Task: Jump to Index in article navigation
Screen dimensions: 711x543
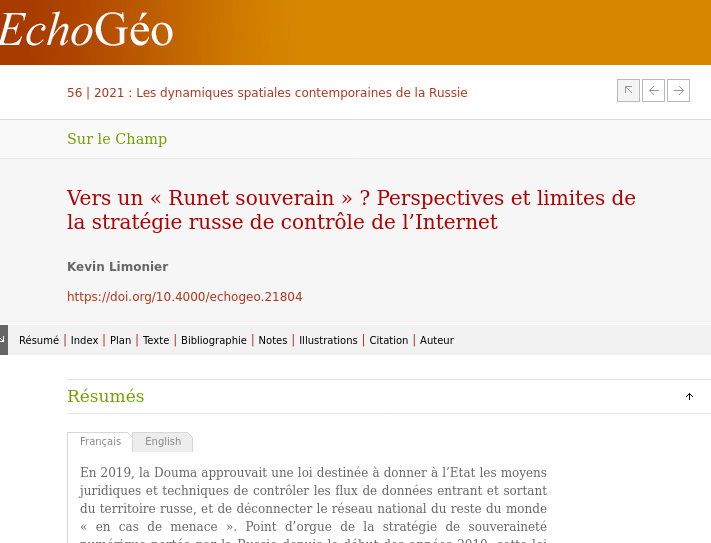Action: [x=85, y=341]
